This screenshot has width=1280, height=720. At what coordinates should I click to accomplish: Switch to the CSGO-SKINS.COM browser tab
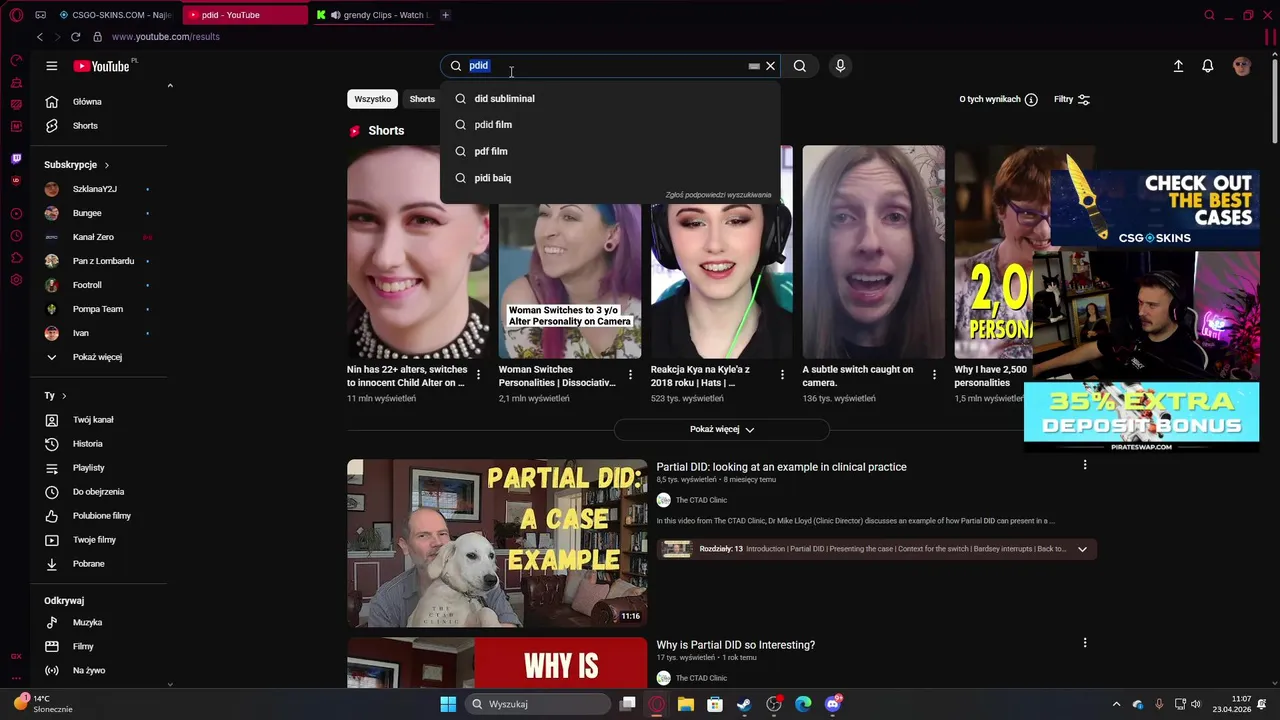pos(115,15)
